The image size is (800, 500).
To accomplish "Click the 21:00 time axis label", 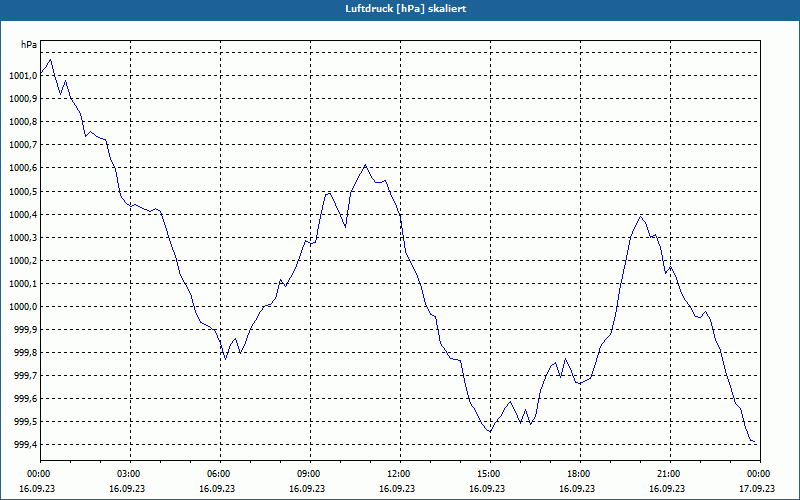I will [670, 474].
